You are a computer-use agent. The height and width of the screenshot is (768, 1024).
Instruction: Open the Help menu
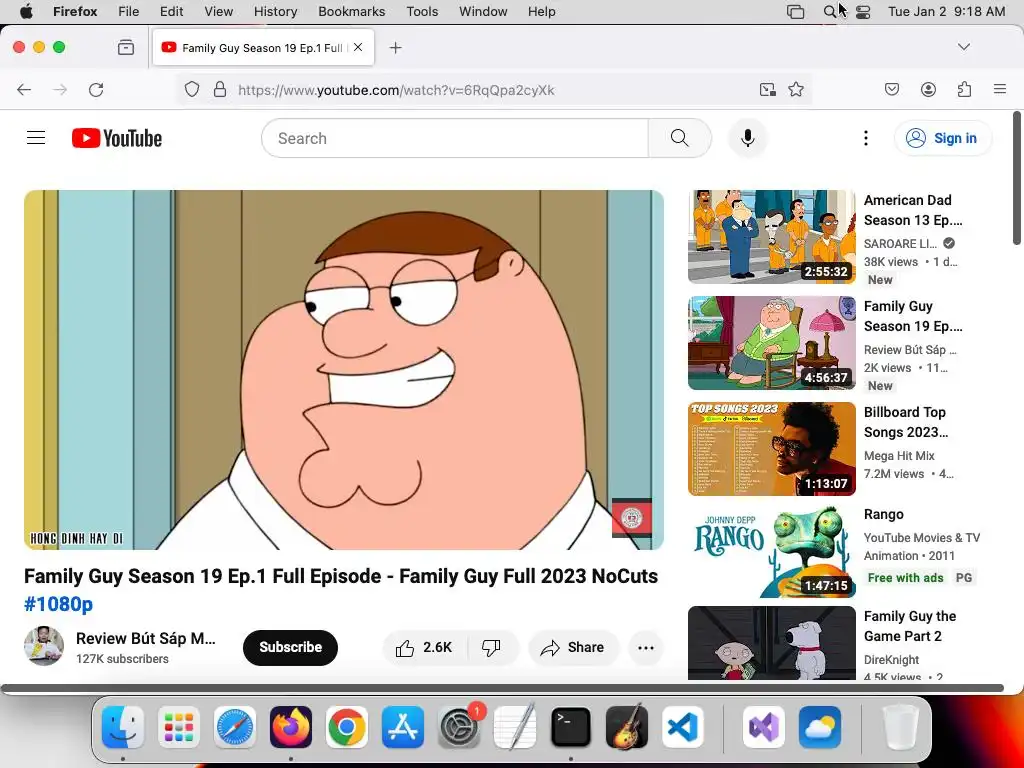click(x=541, y=12)
